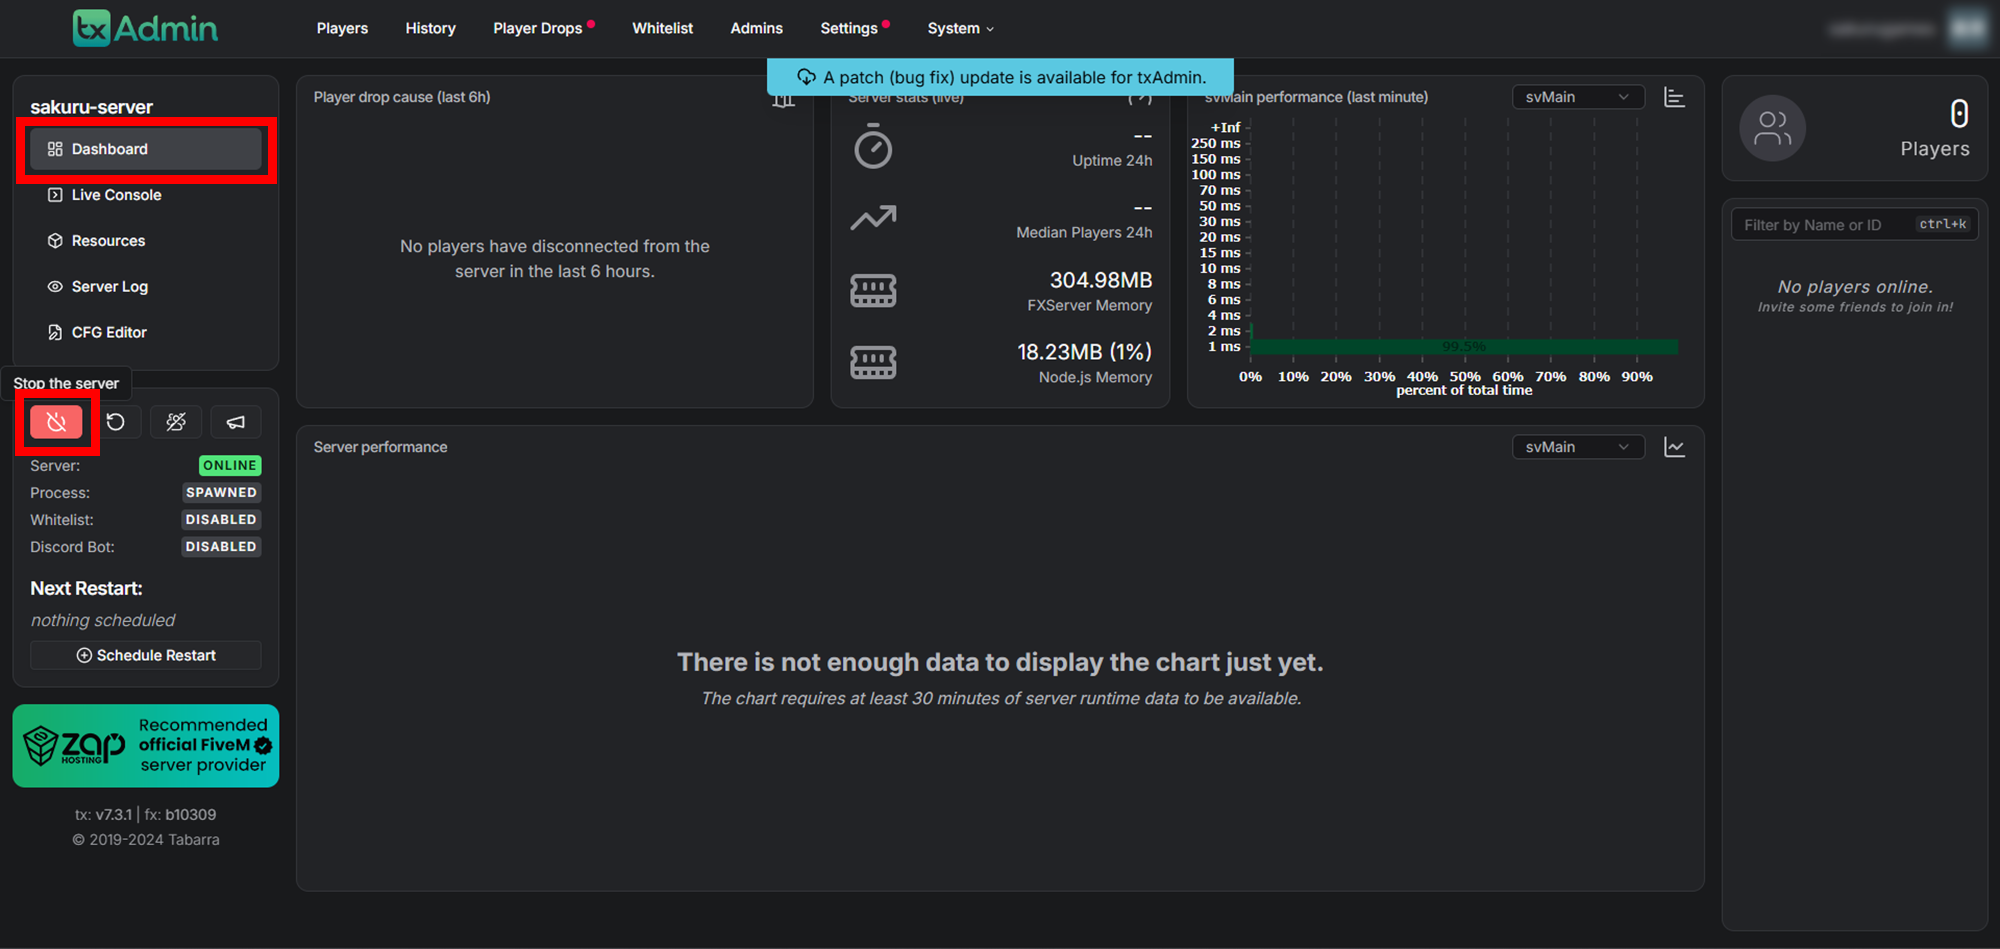Click the txAdmin patch update notification
This screenshot has height=949, width=2000.
pos(1000,77)
